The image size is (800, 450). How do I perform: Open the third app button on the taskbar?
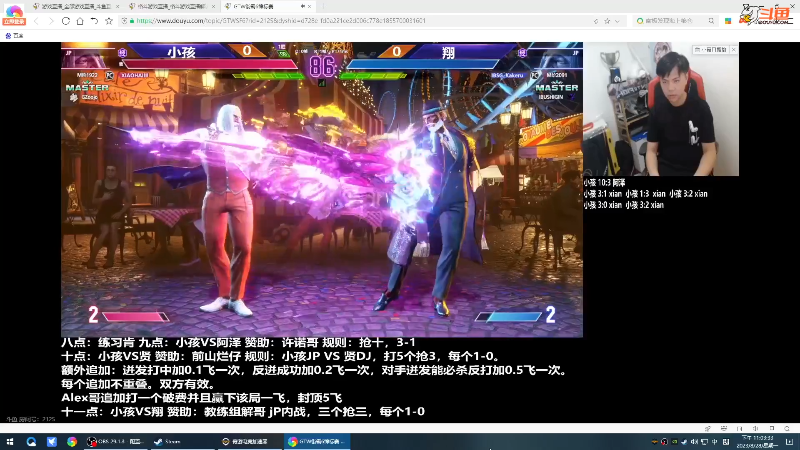point(249,442)
